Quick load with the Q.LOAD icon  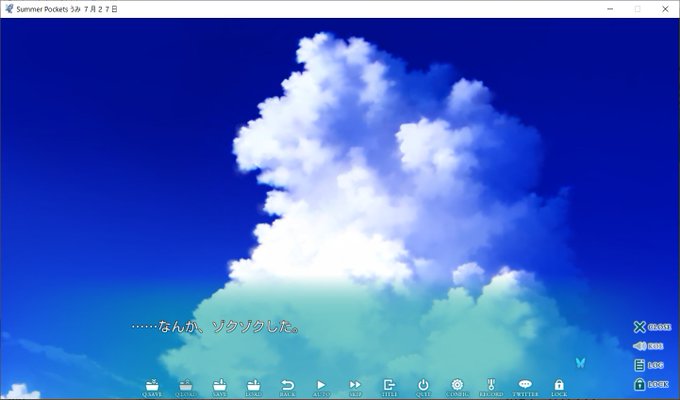coord(186,387)
